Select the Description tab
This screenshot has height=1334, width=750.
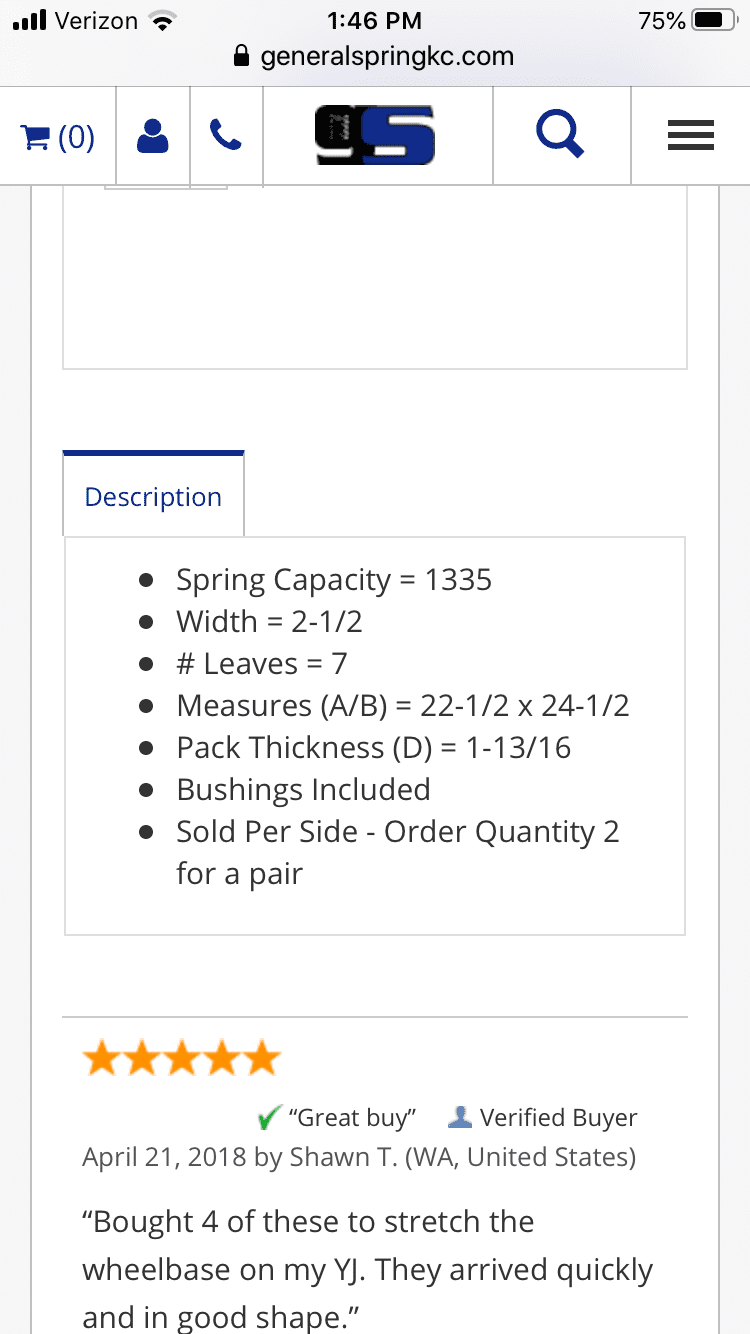(153, 497)
